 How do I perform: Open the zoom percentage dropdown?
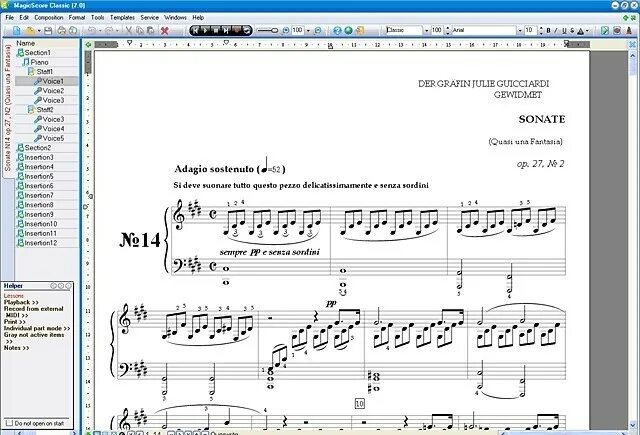point(308,31)
